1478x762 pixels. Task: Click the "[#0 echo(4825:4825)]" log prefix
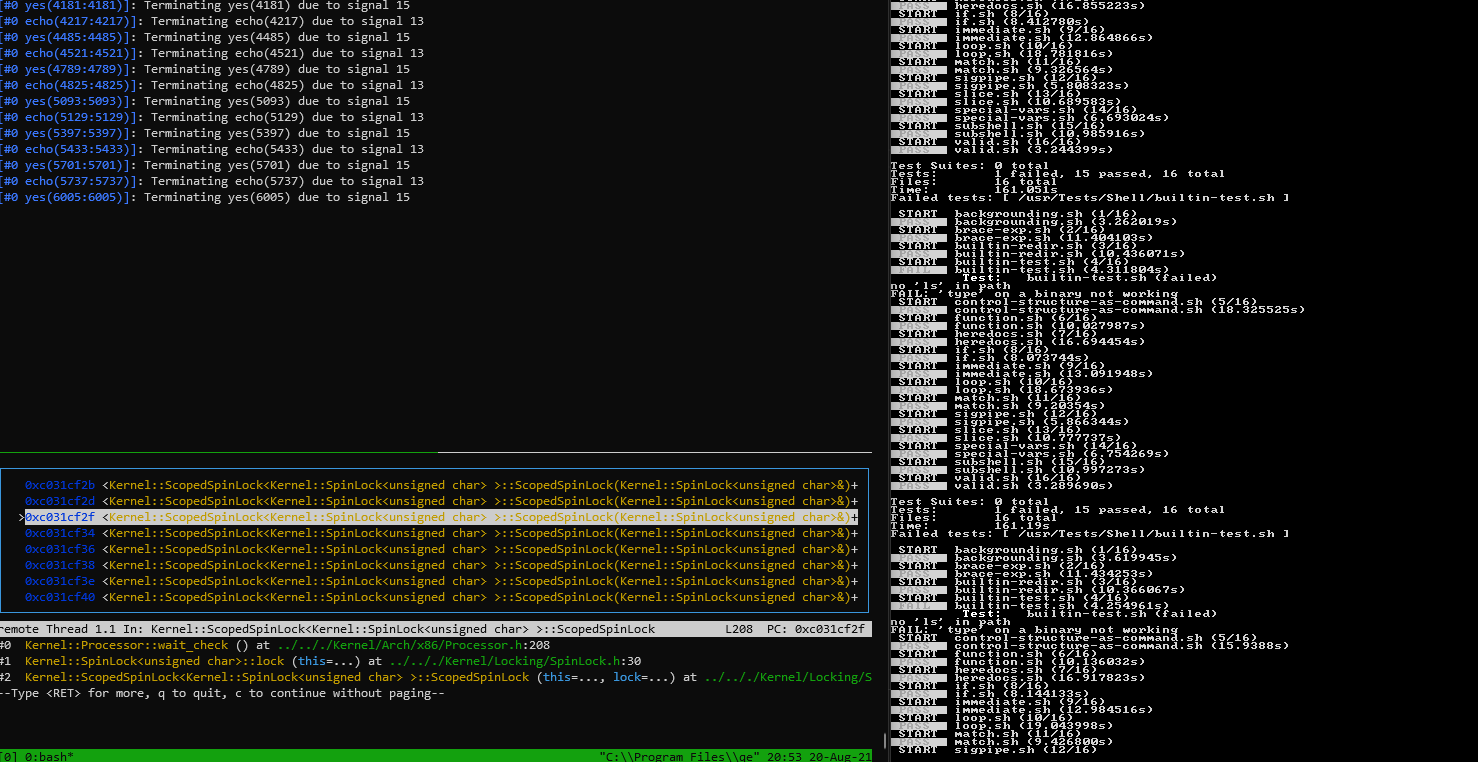71,85
